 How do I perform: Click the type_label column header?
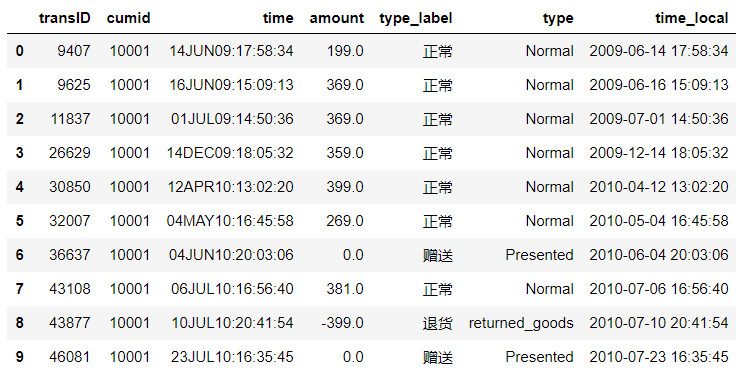click(416, 19)
